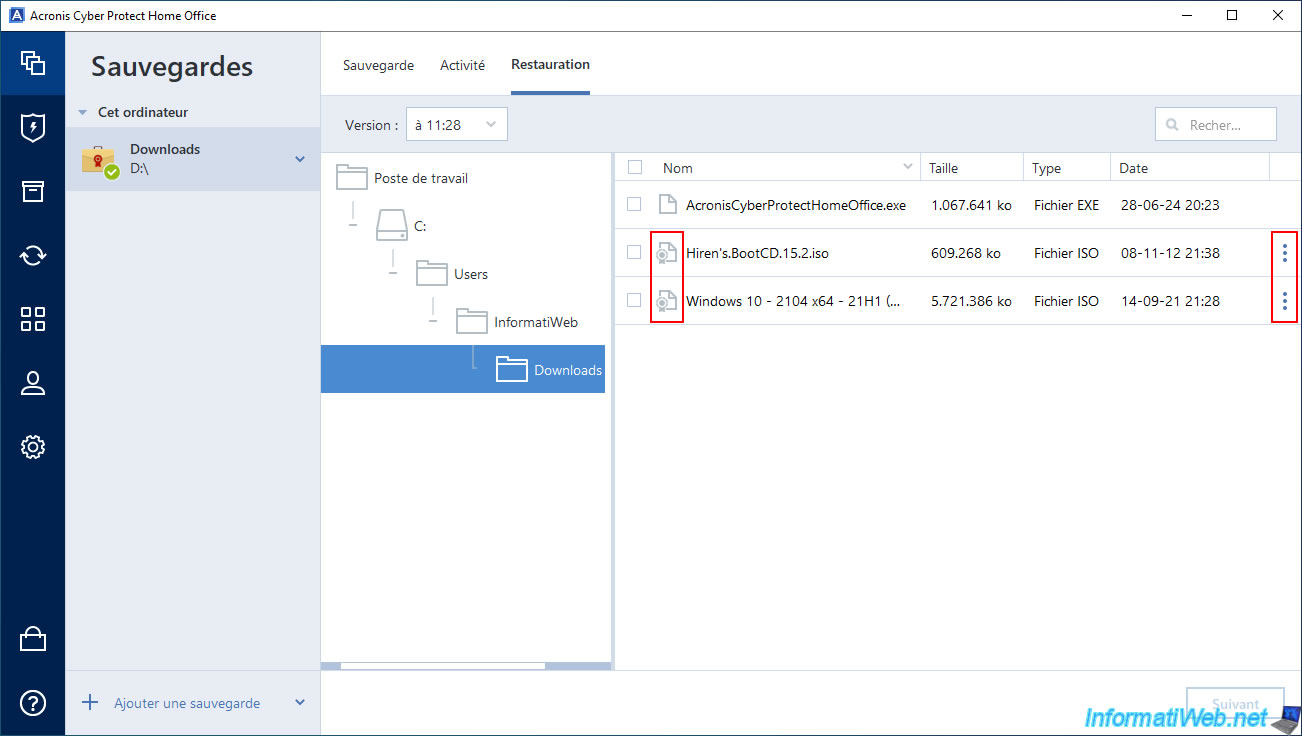Click in the Rechercher search field
The width and height of the screenshot is (1302, 736).
point(1216,125)
